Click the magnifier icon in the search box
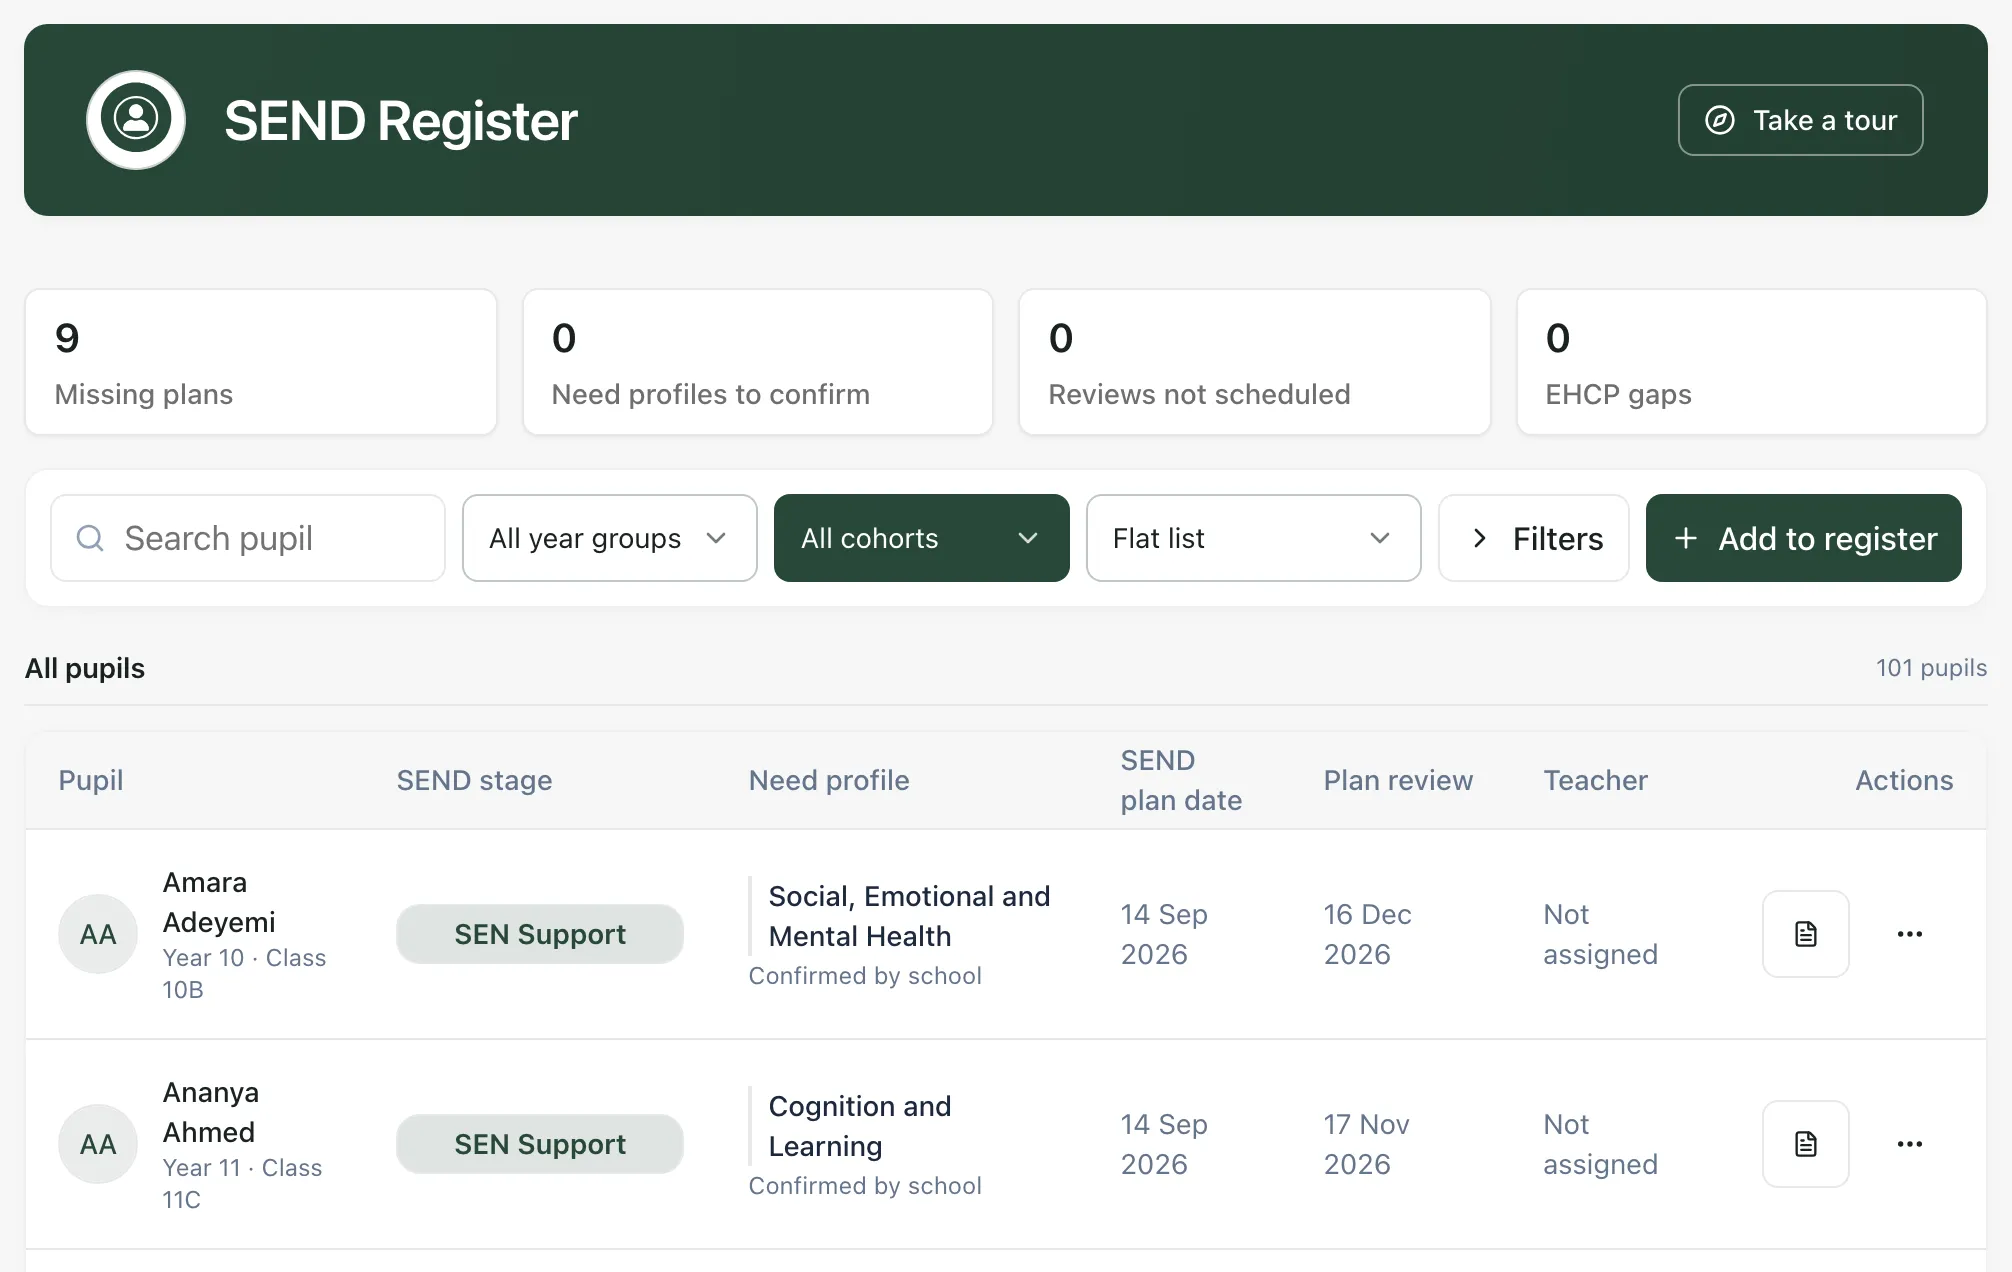This screenshot has width=2012, height=1272. coord(90,538)
